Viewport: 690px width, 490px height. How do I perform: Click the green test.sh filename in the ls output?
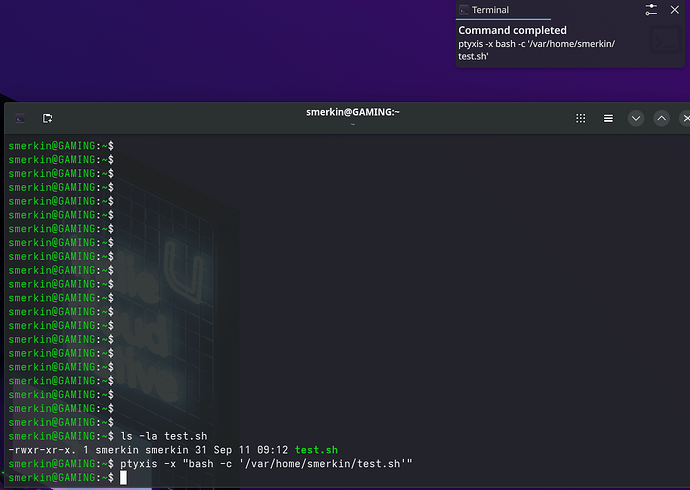tap(316, 450)
